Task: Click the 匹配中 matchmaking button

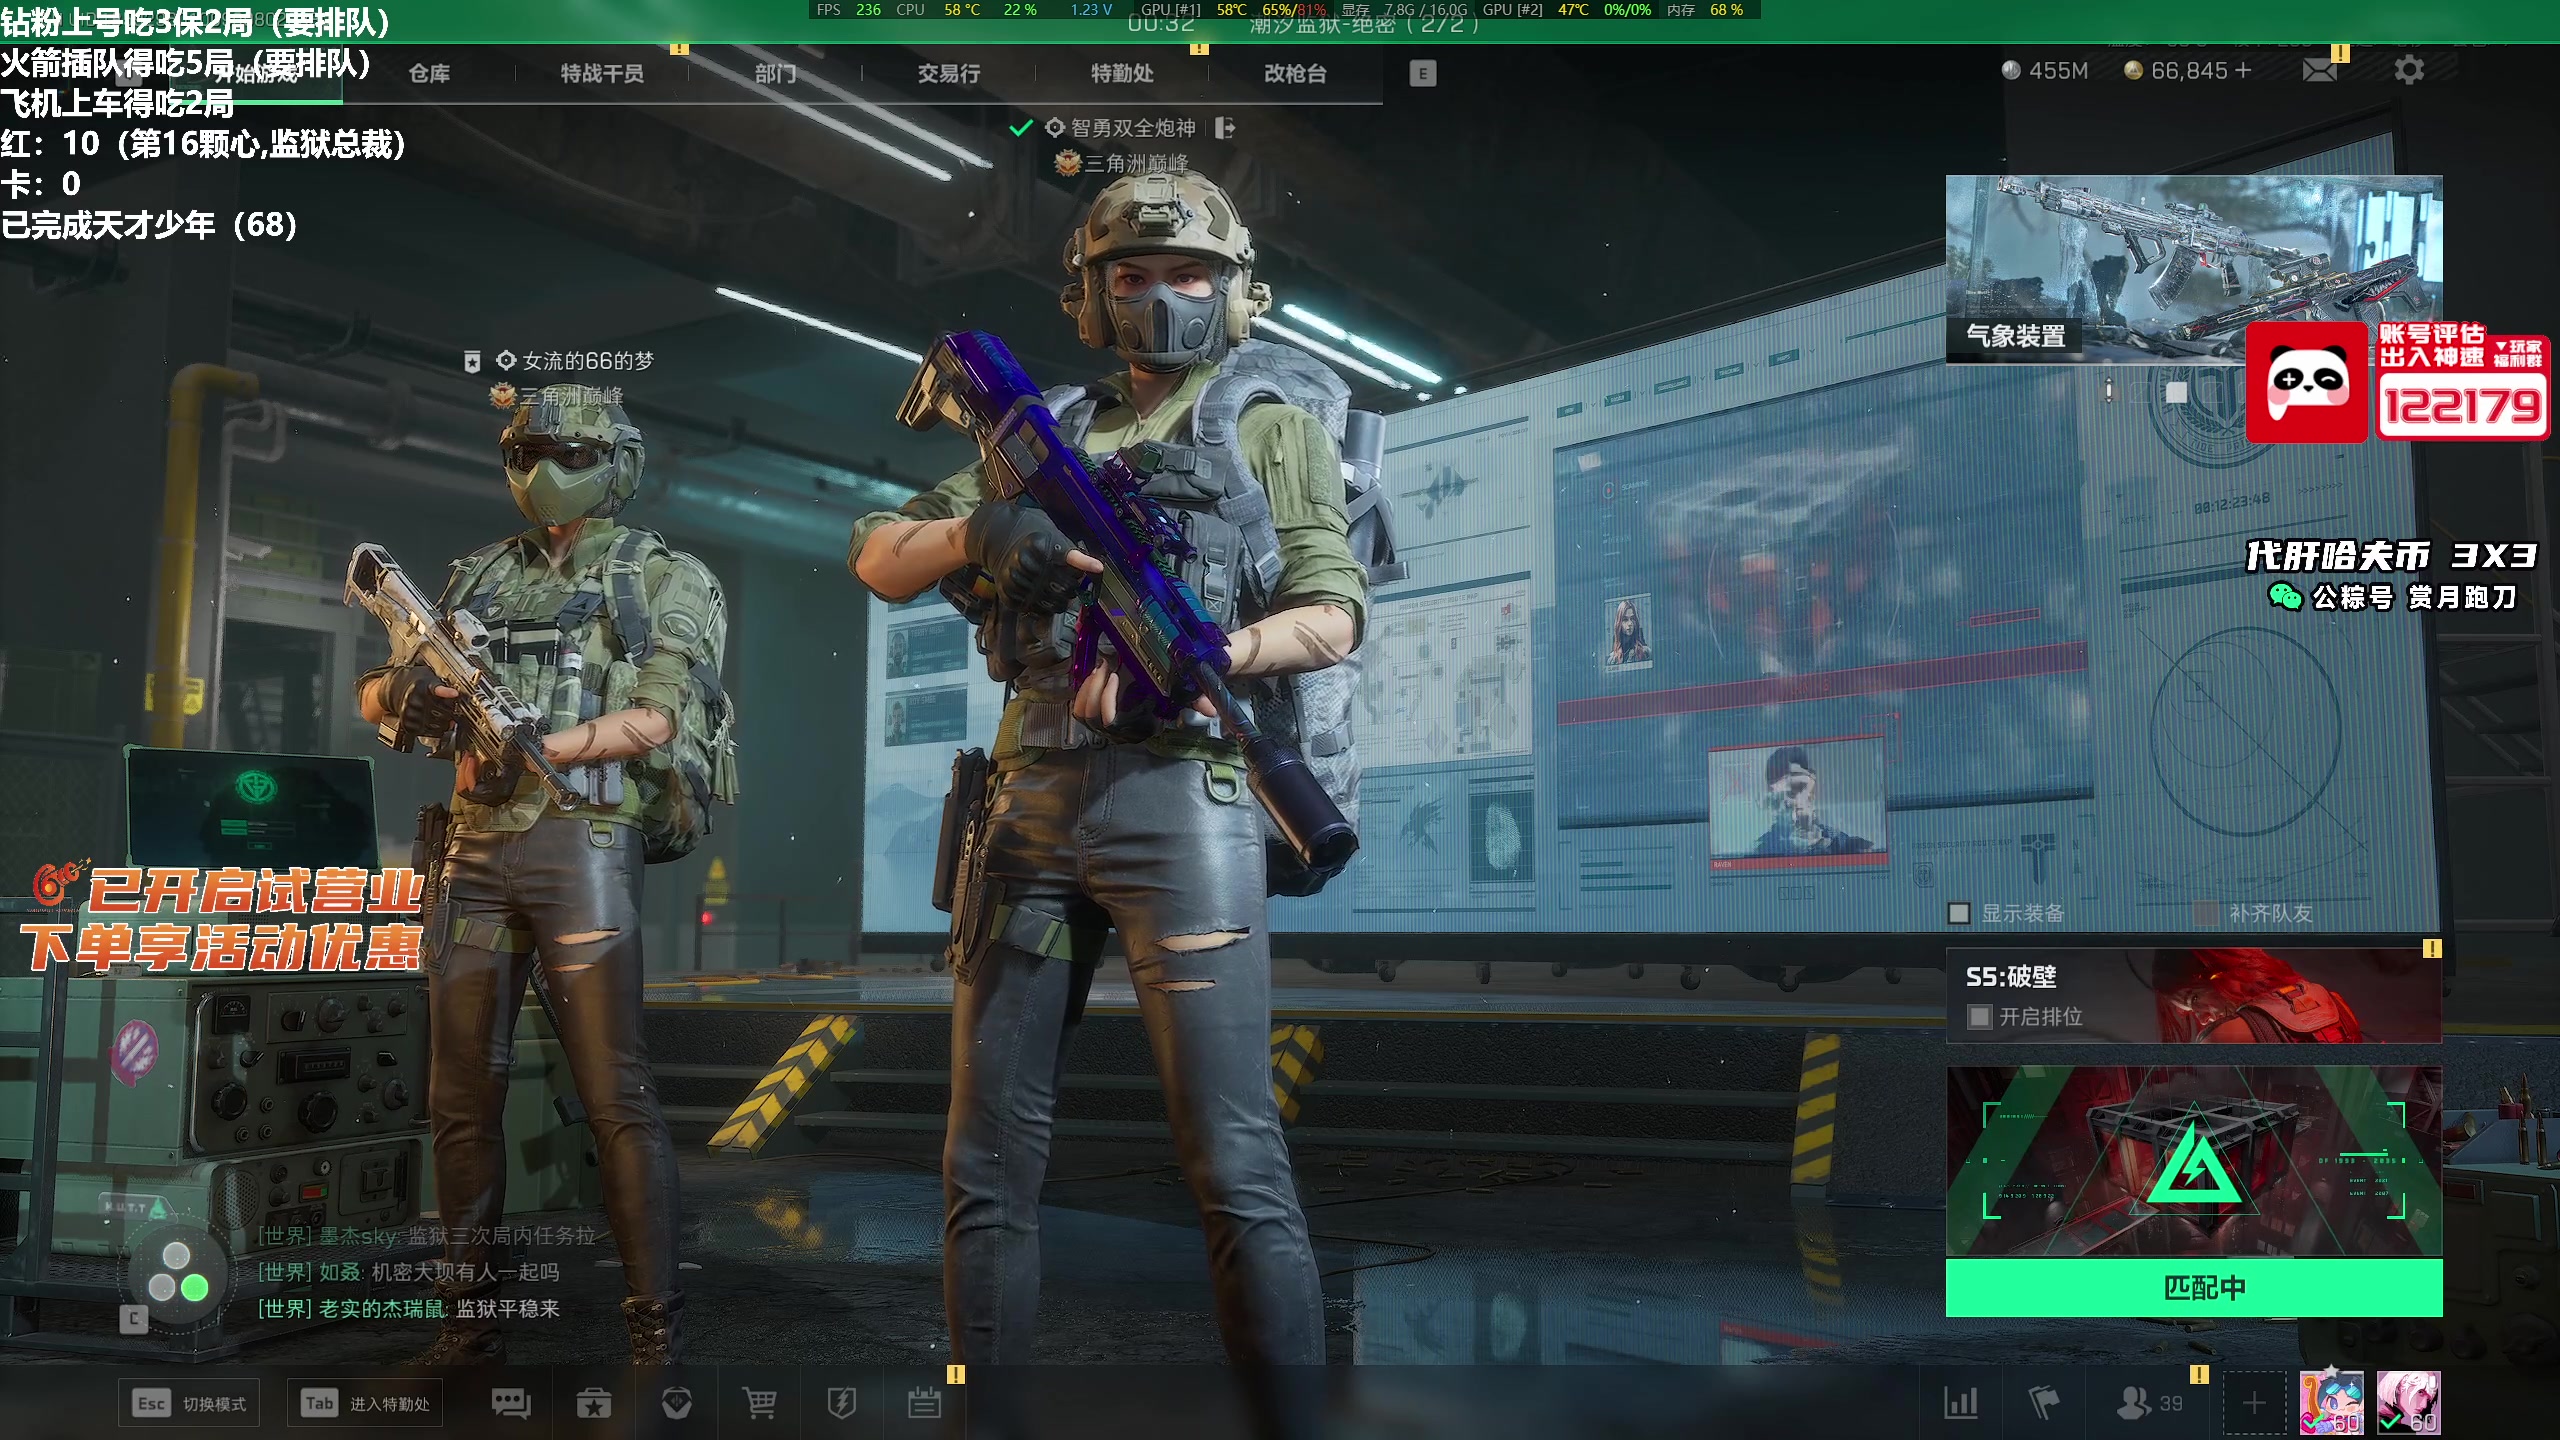Action: (x=2194, y=1288)
